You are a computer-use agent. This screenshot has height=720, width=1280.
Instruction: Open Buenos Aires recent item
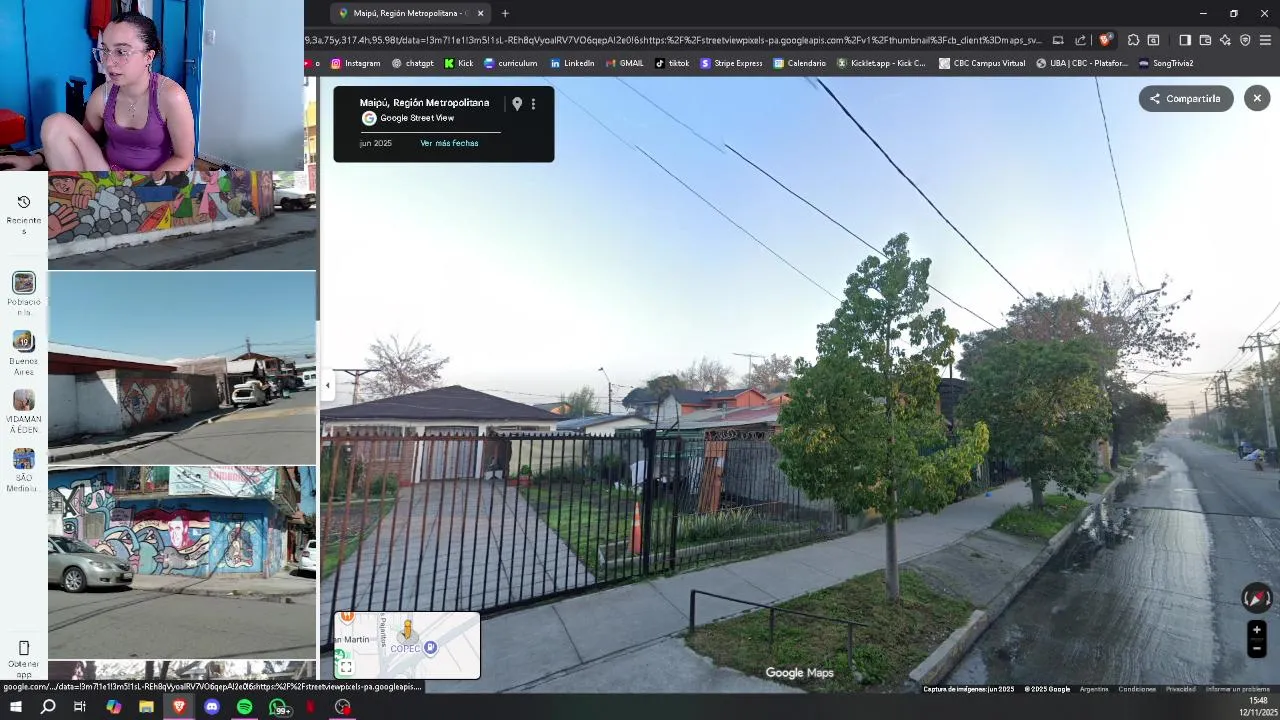24,353
